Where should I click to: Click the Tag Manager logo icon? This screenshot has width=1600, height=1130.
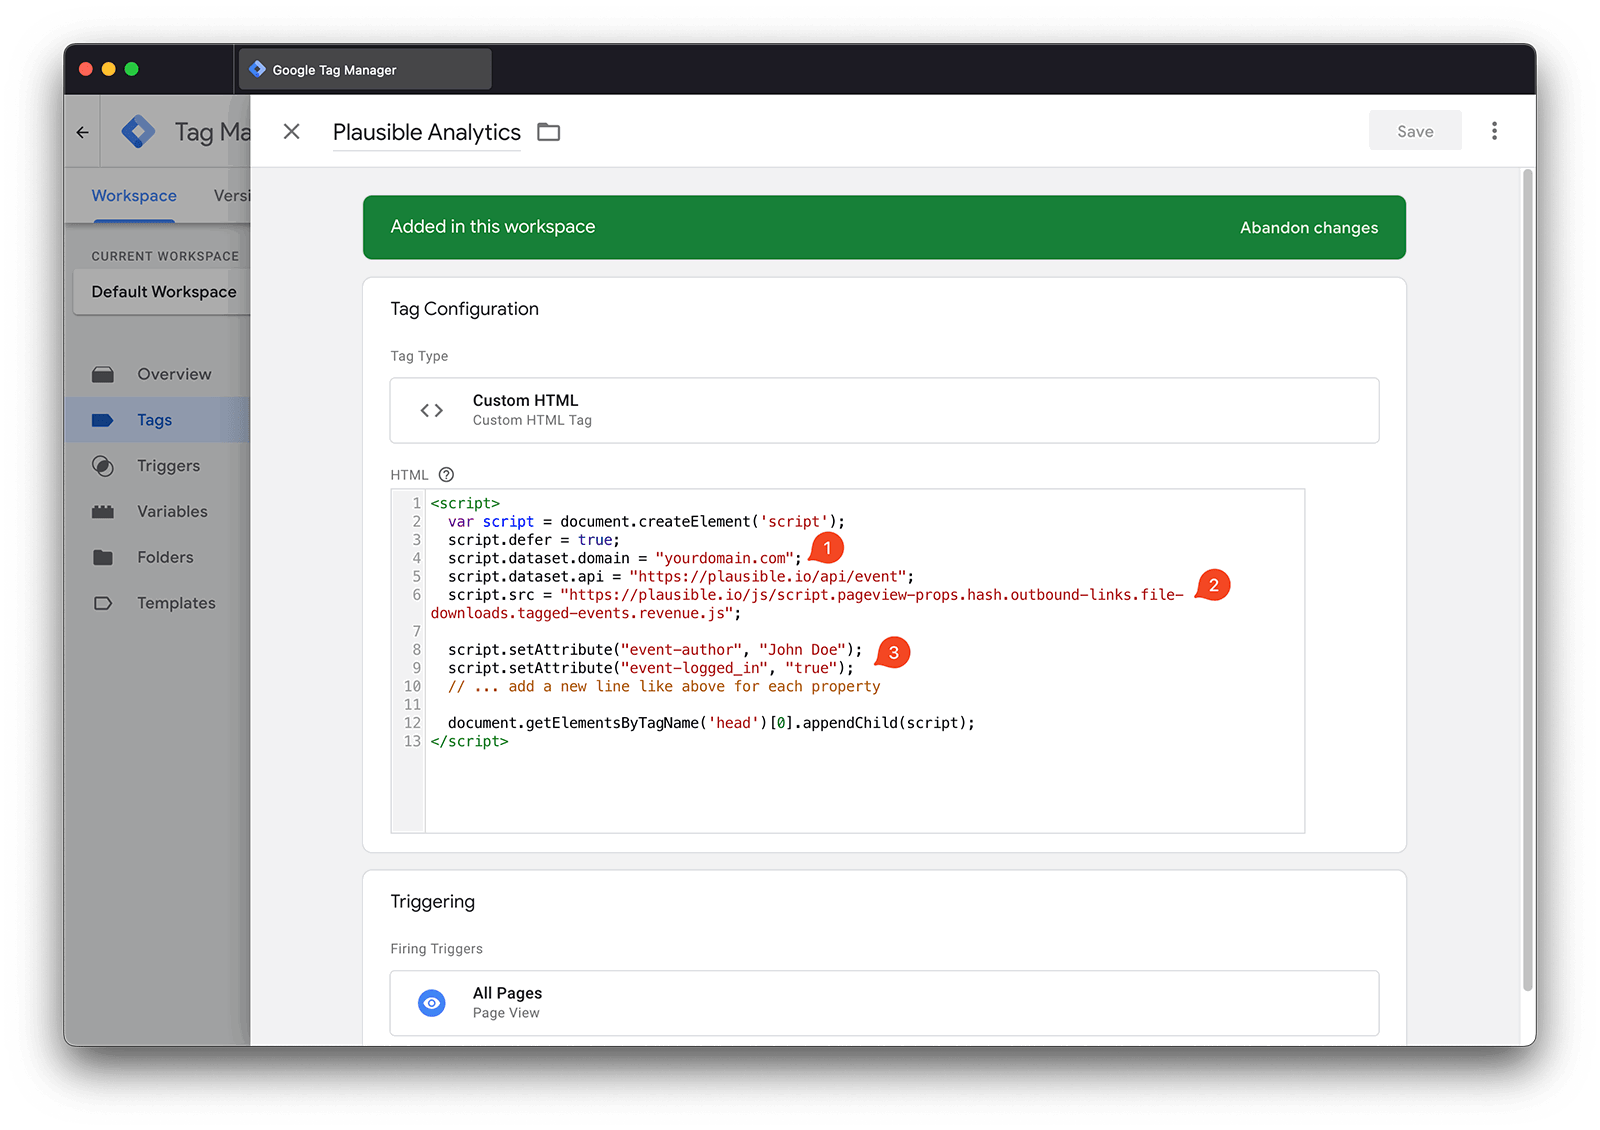coord(138,132)
